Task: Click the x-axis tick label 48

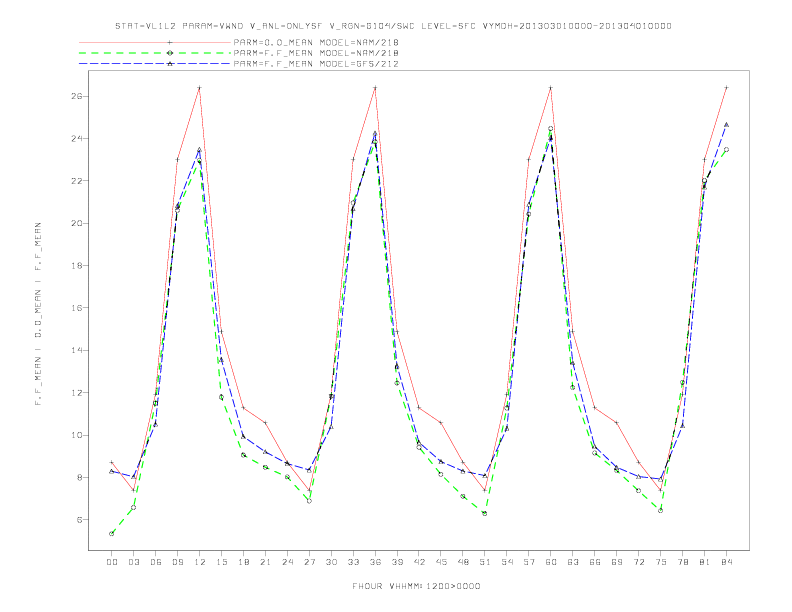Action: tap(463, 562)
